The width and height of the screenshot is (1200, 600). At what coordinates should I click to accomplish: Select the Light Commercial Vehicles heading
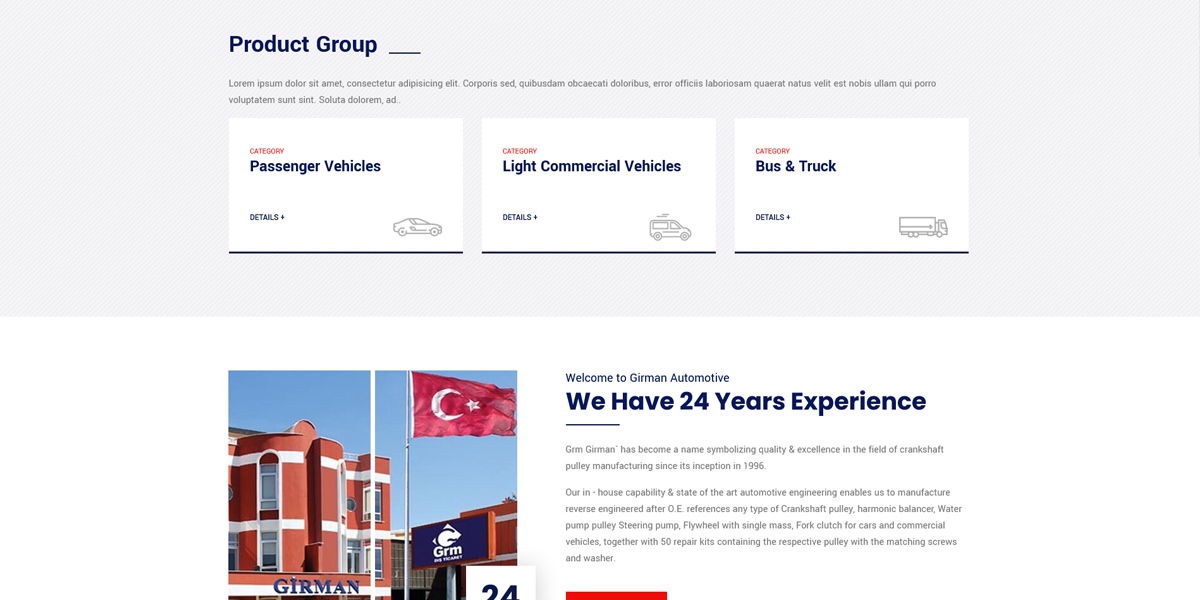click(x=592, y=166)
